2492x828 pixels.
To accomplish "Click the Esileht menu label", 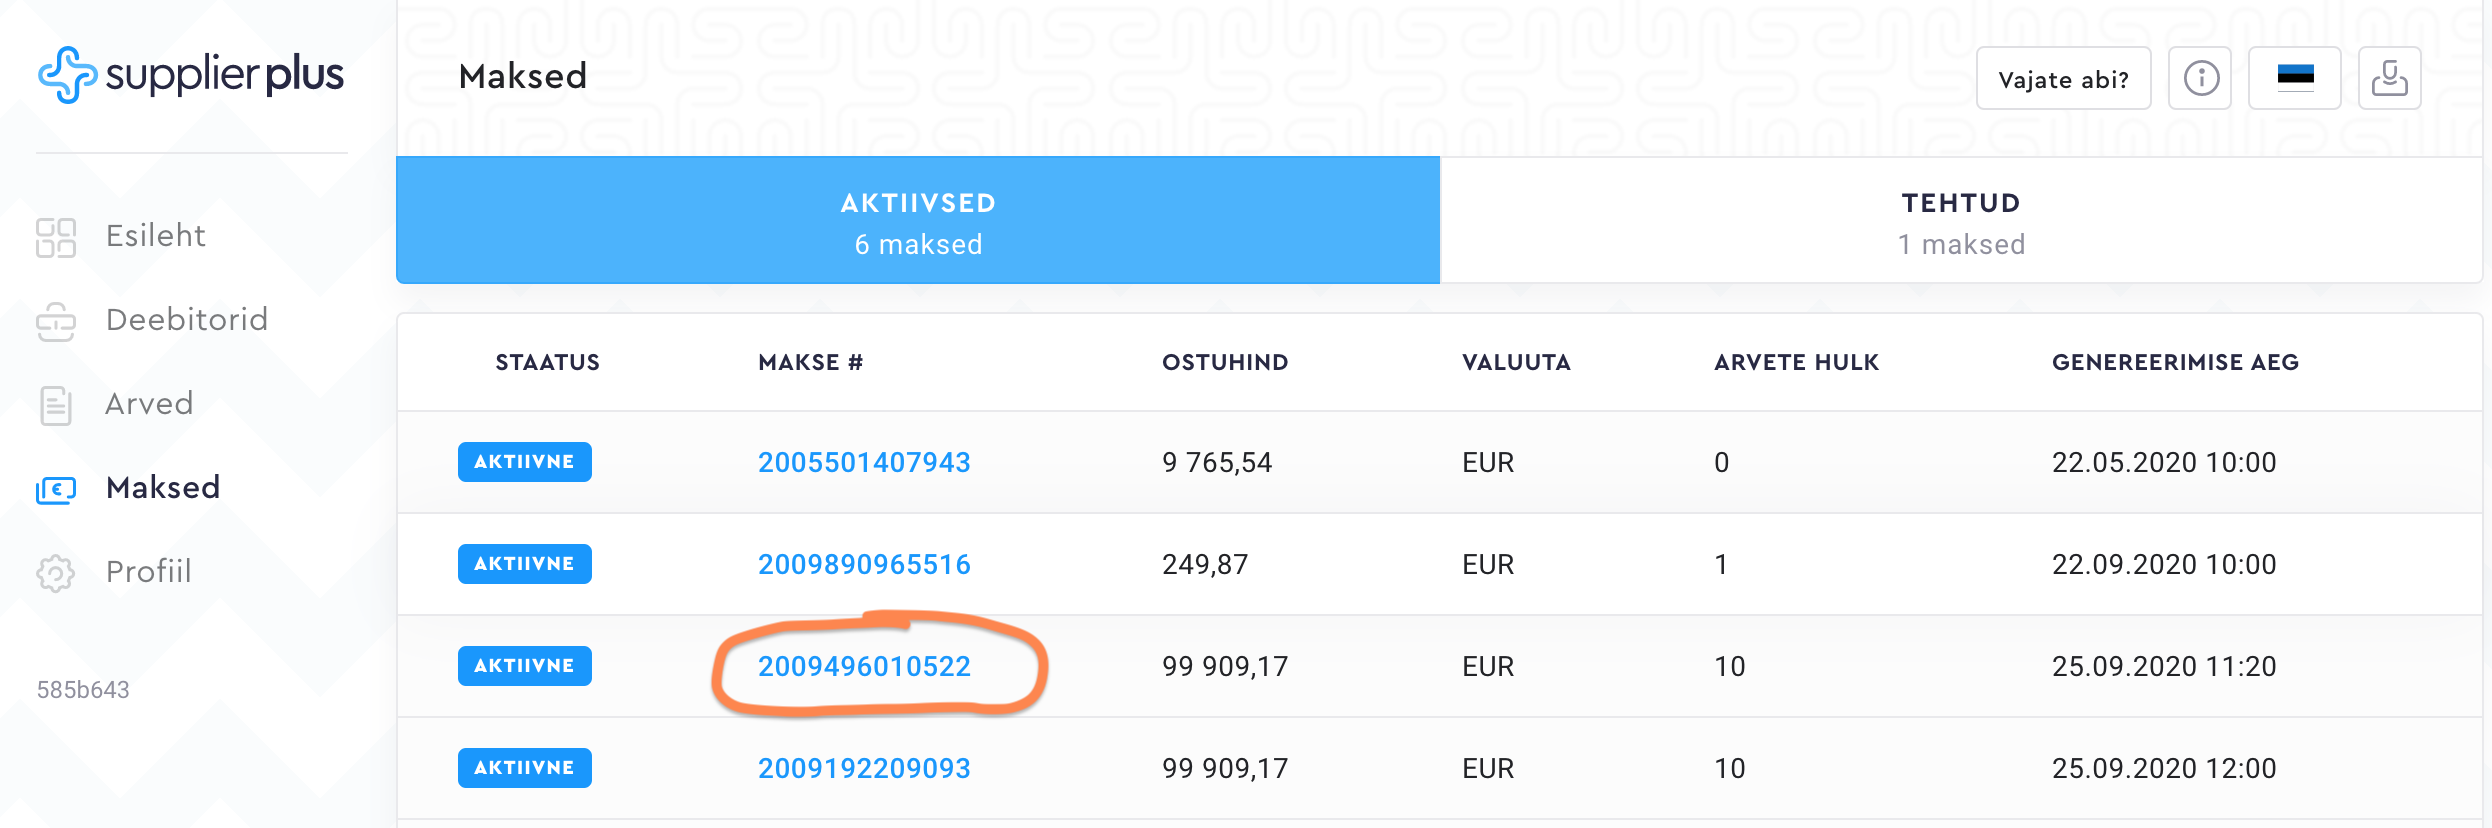I will [156, 236].
